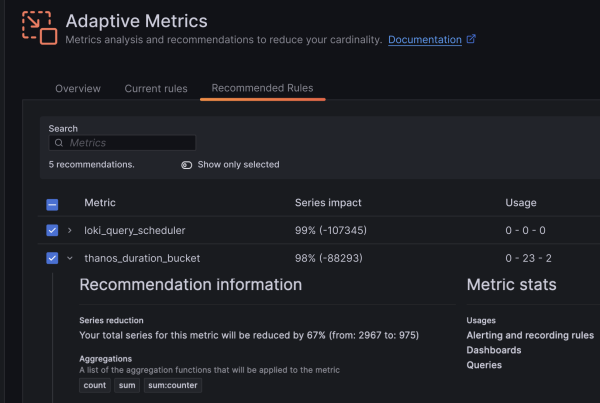The width and height of the screenshot is (600, 403).
Task: Switch to the Overview tab
Action: click(x=78, y=89)
